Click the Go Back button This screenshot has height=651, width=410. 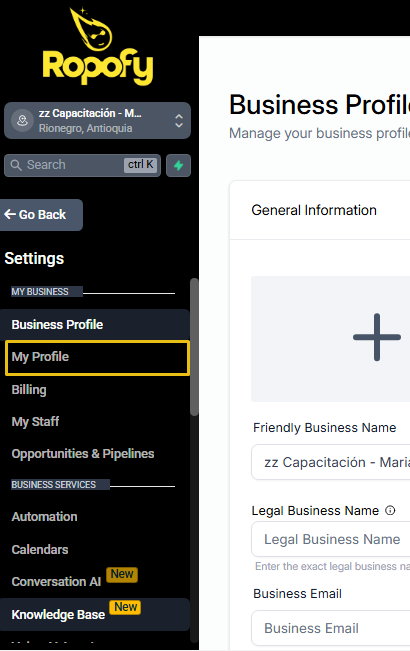tap(41, 215)
